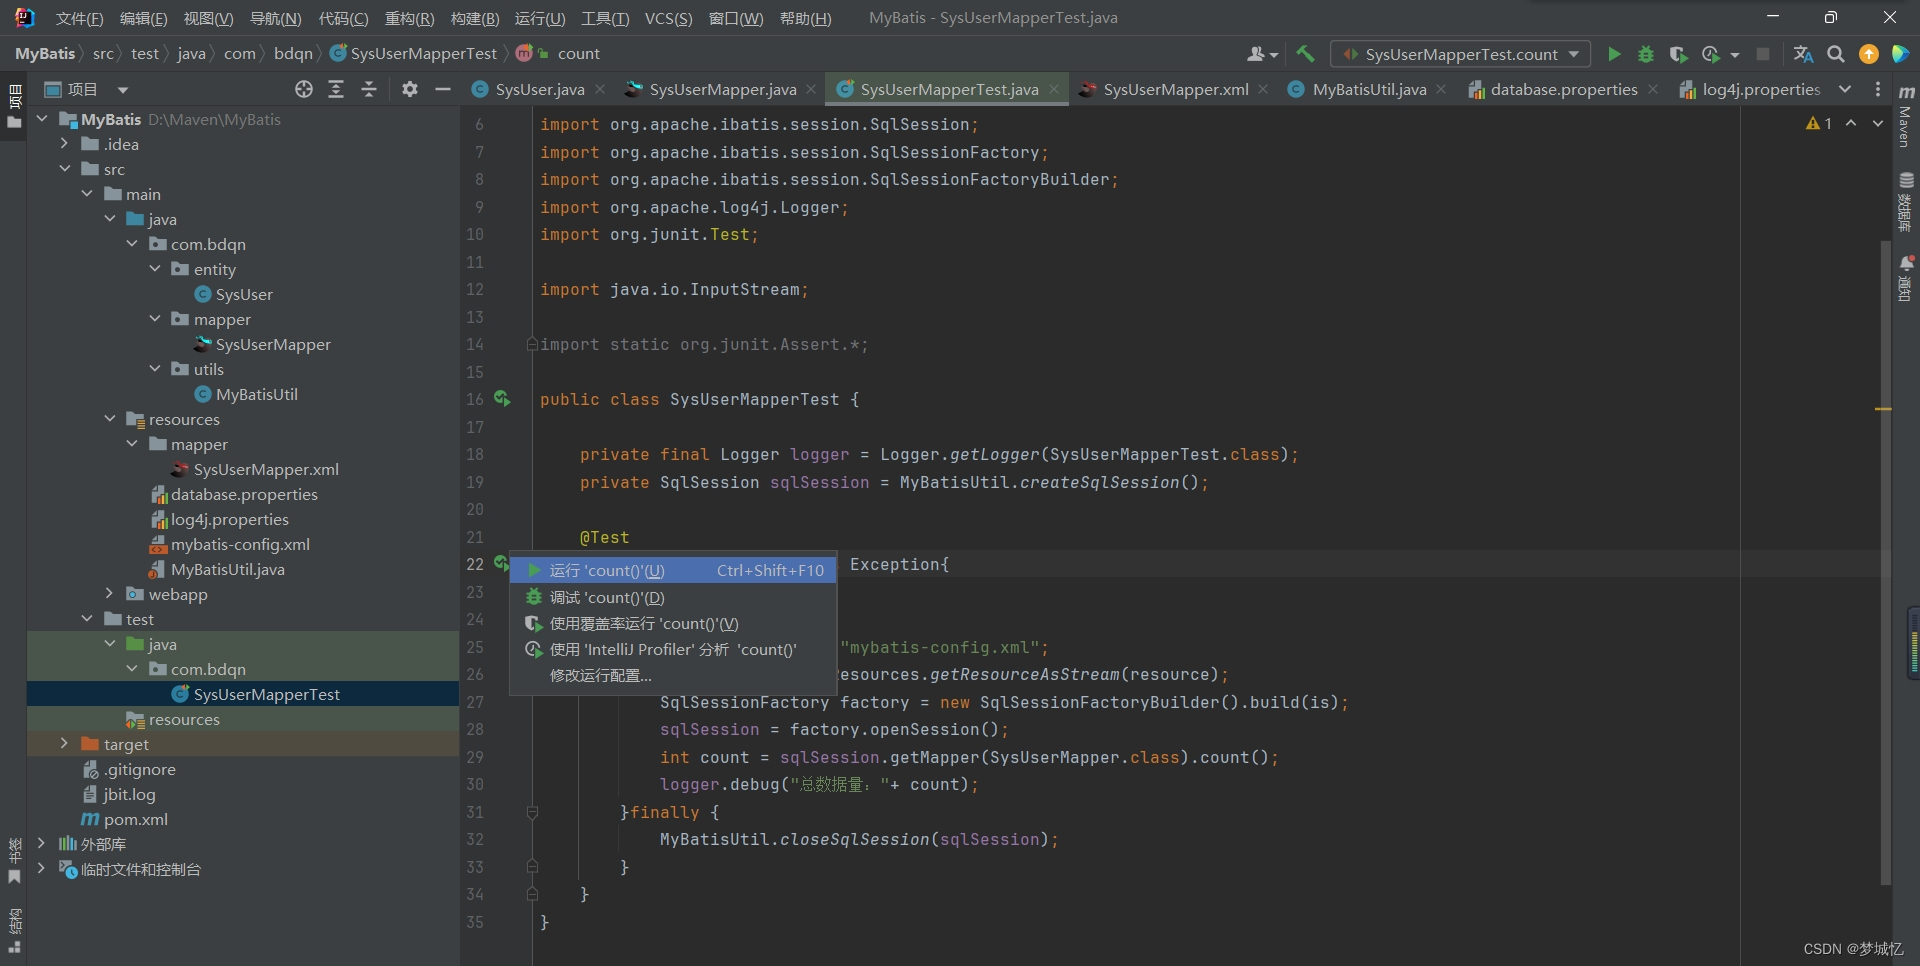Open project panel gear settings icon

(410, 89)
